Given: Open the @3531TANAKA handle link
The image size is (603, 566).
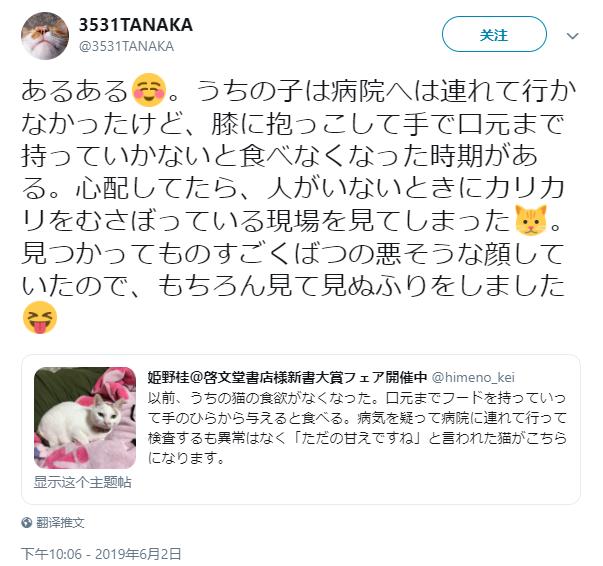Looking at the screenshot, I should pos(126,47).
